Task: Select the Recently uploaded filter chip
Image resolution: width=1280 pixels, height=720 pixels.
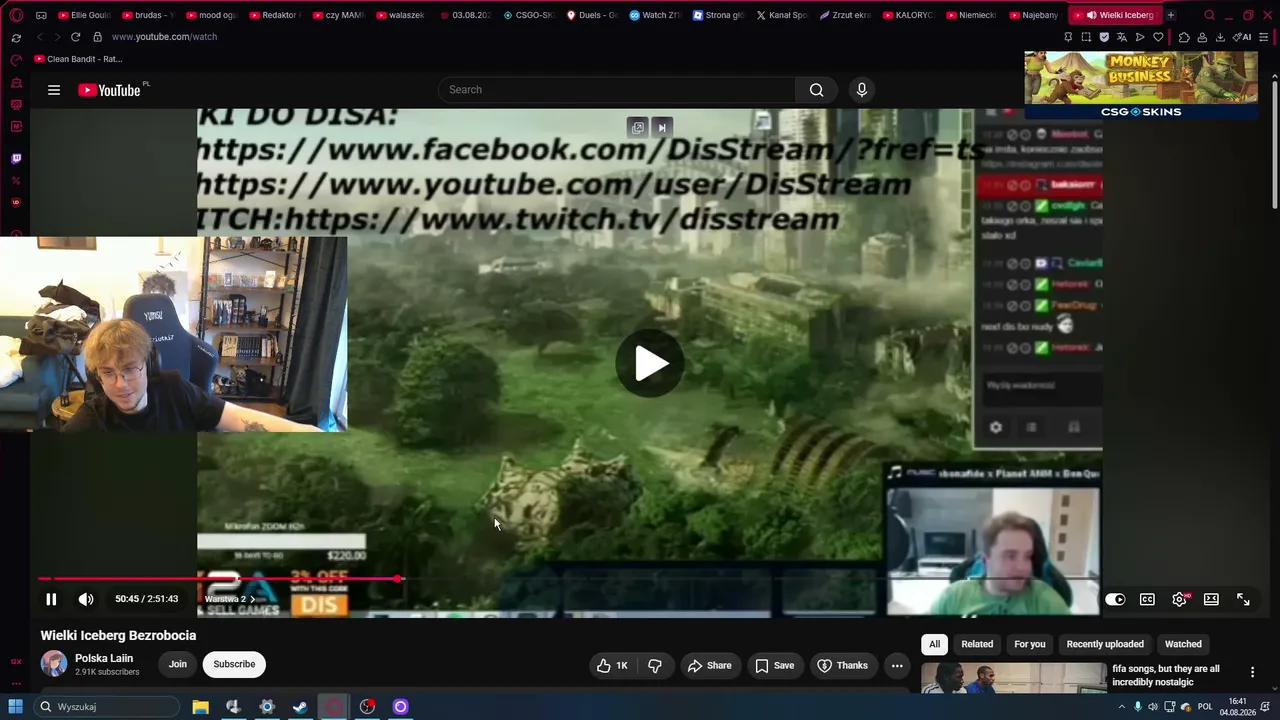Action: pos(1105,644)
